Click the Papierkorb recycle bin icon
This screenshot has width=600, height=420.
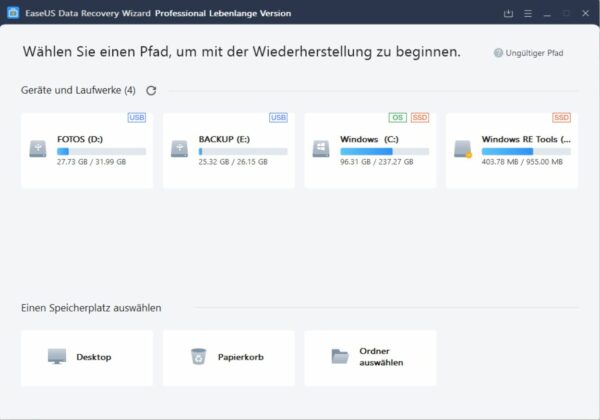coord(199,357)
